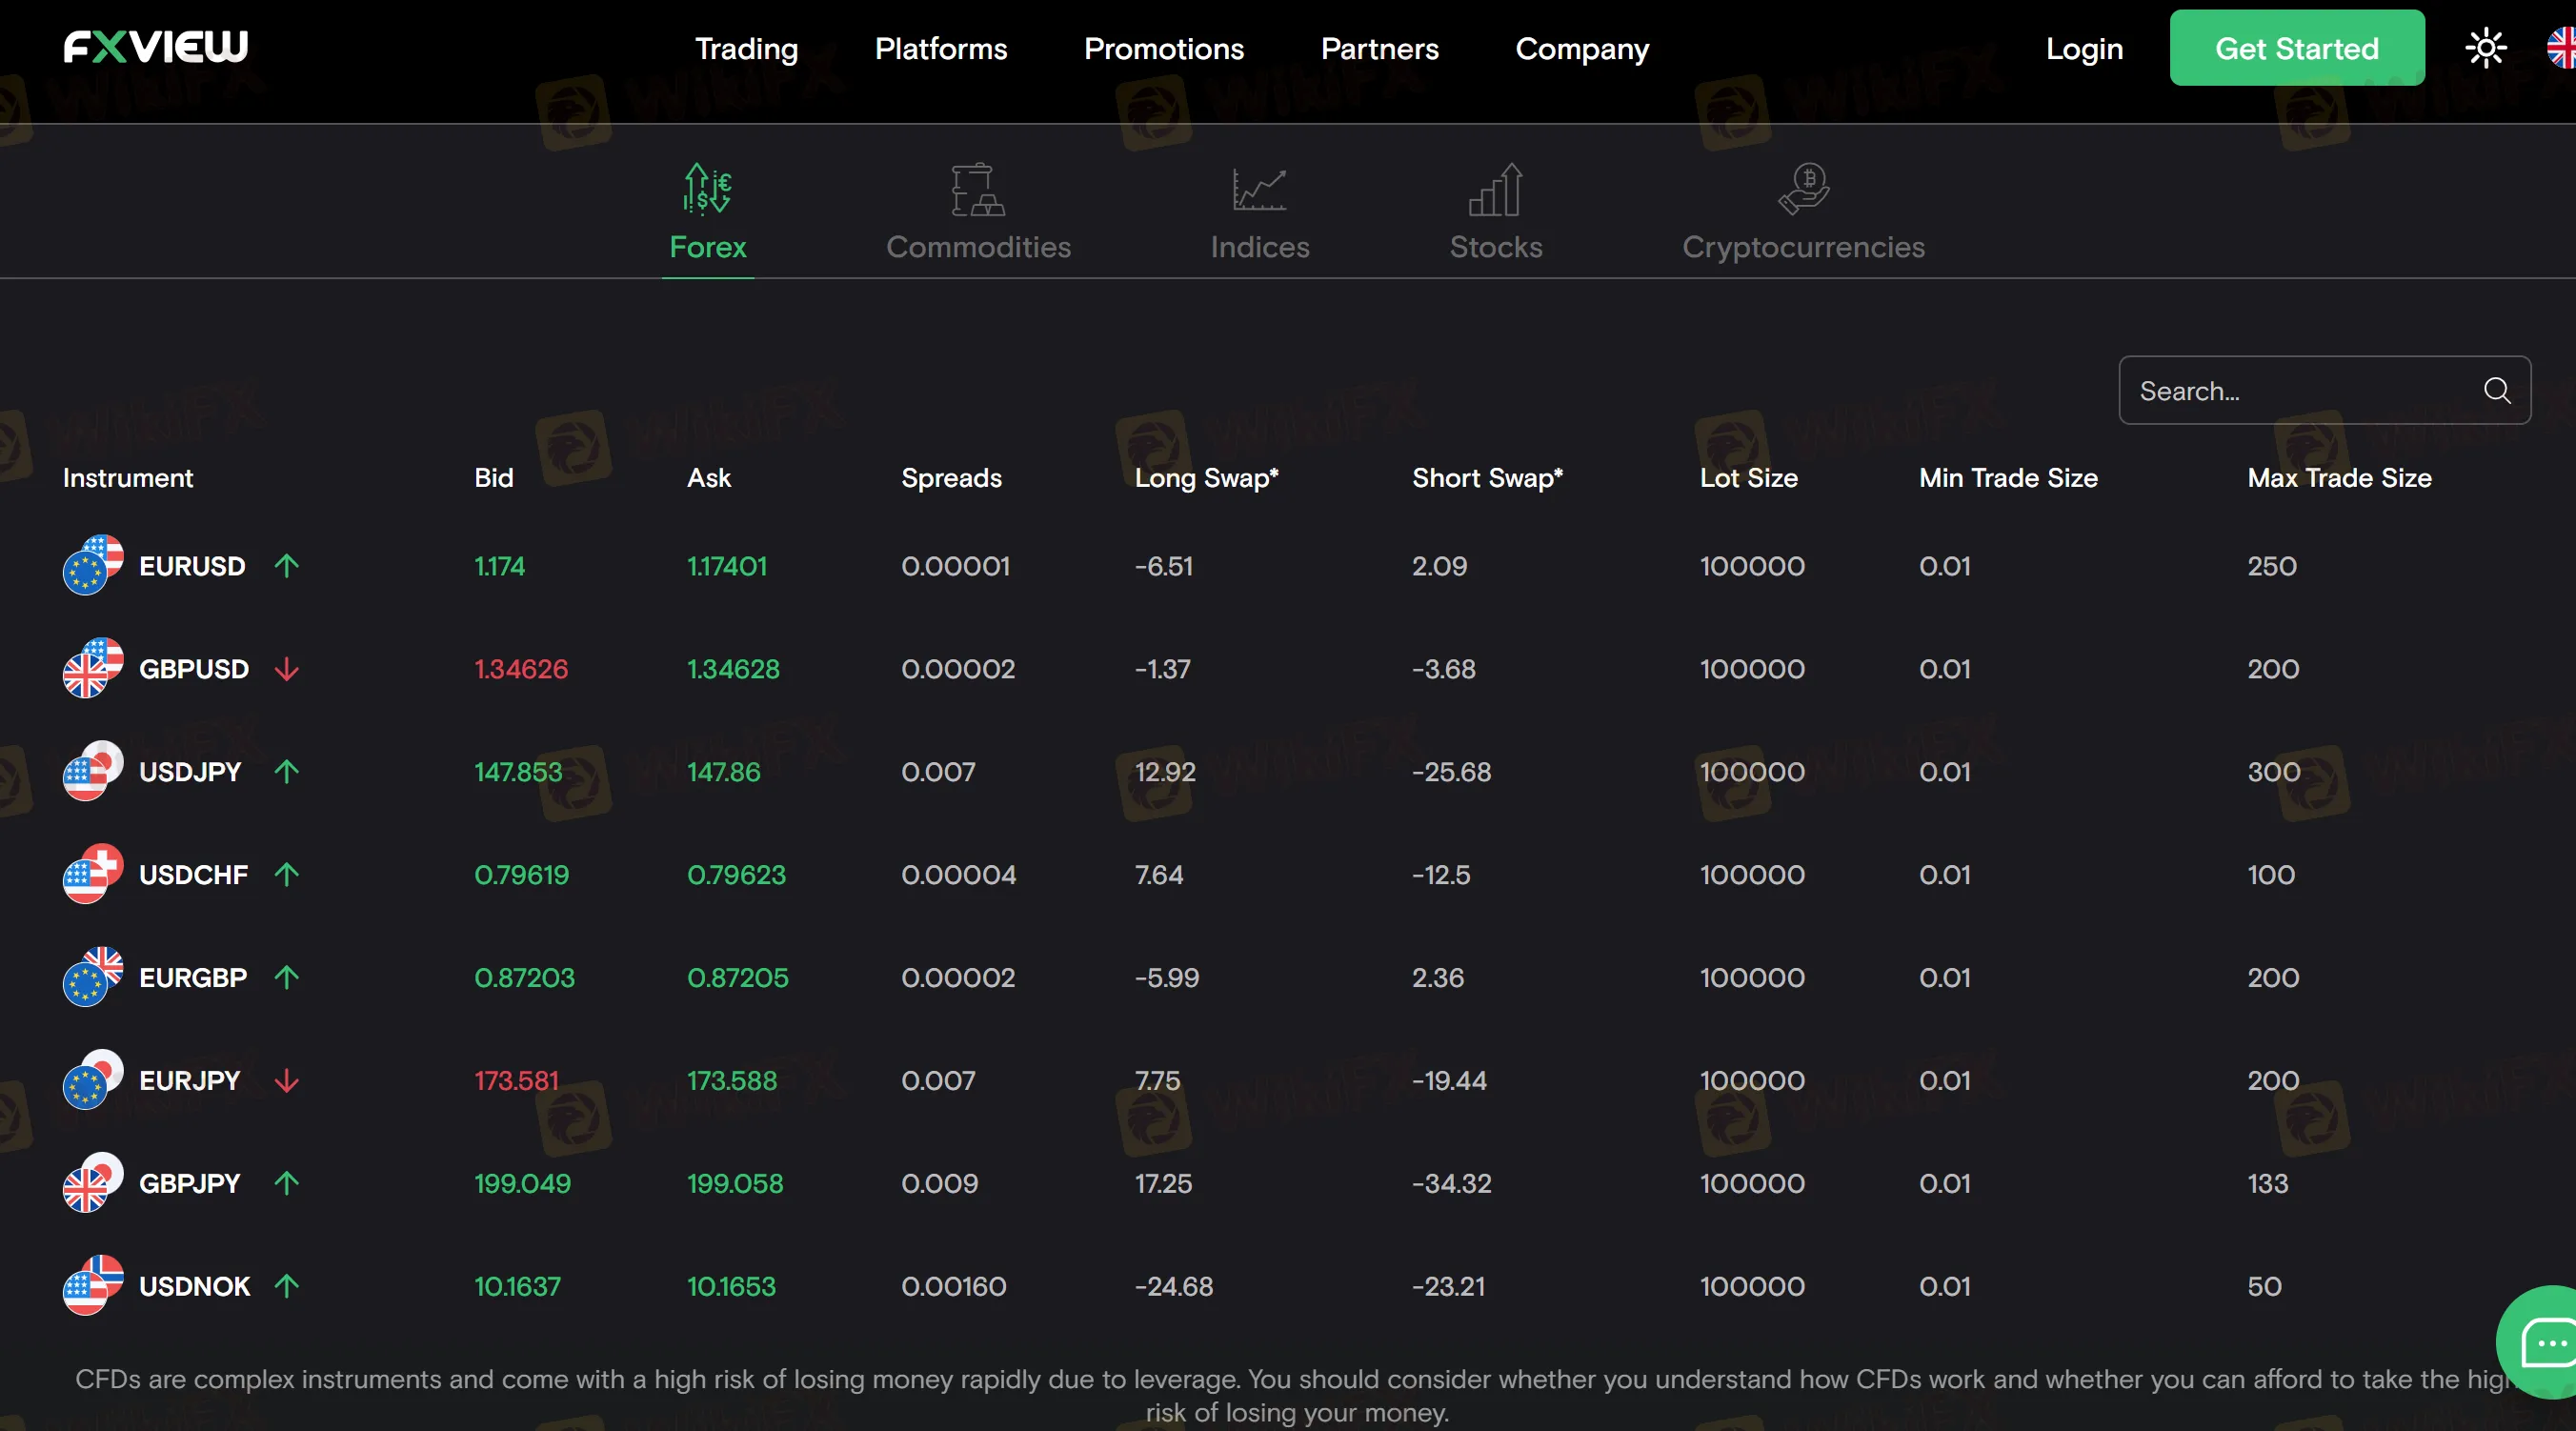Click the EURGBP bid 0.87203
Image resolution: width=2576 pixels, height=1431 pixels.
coord(524,978)
